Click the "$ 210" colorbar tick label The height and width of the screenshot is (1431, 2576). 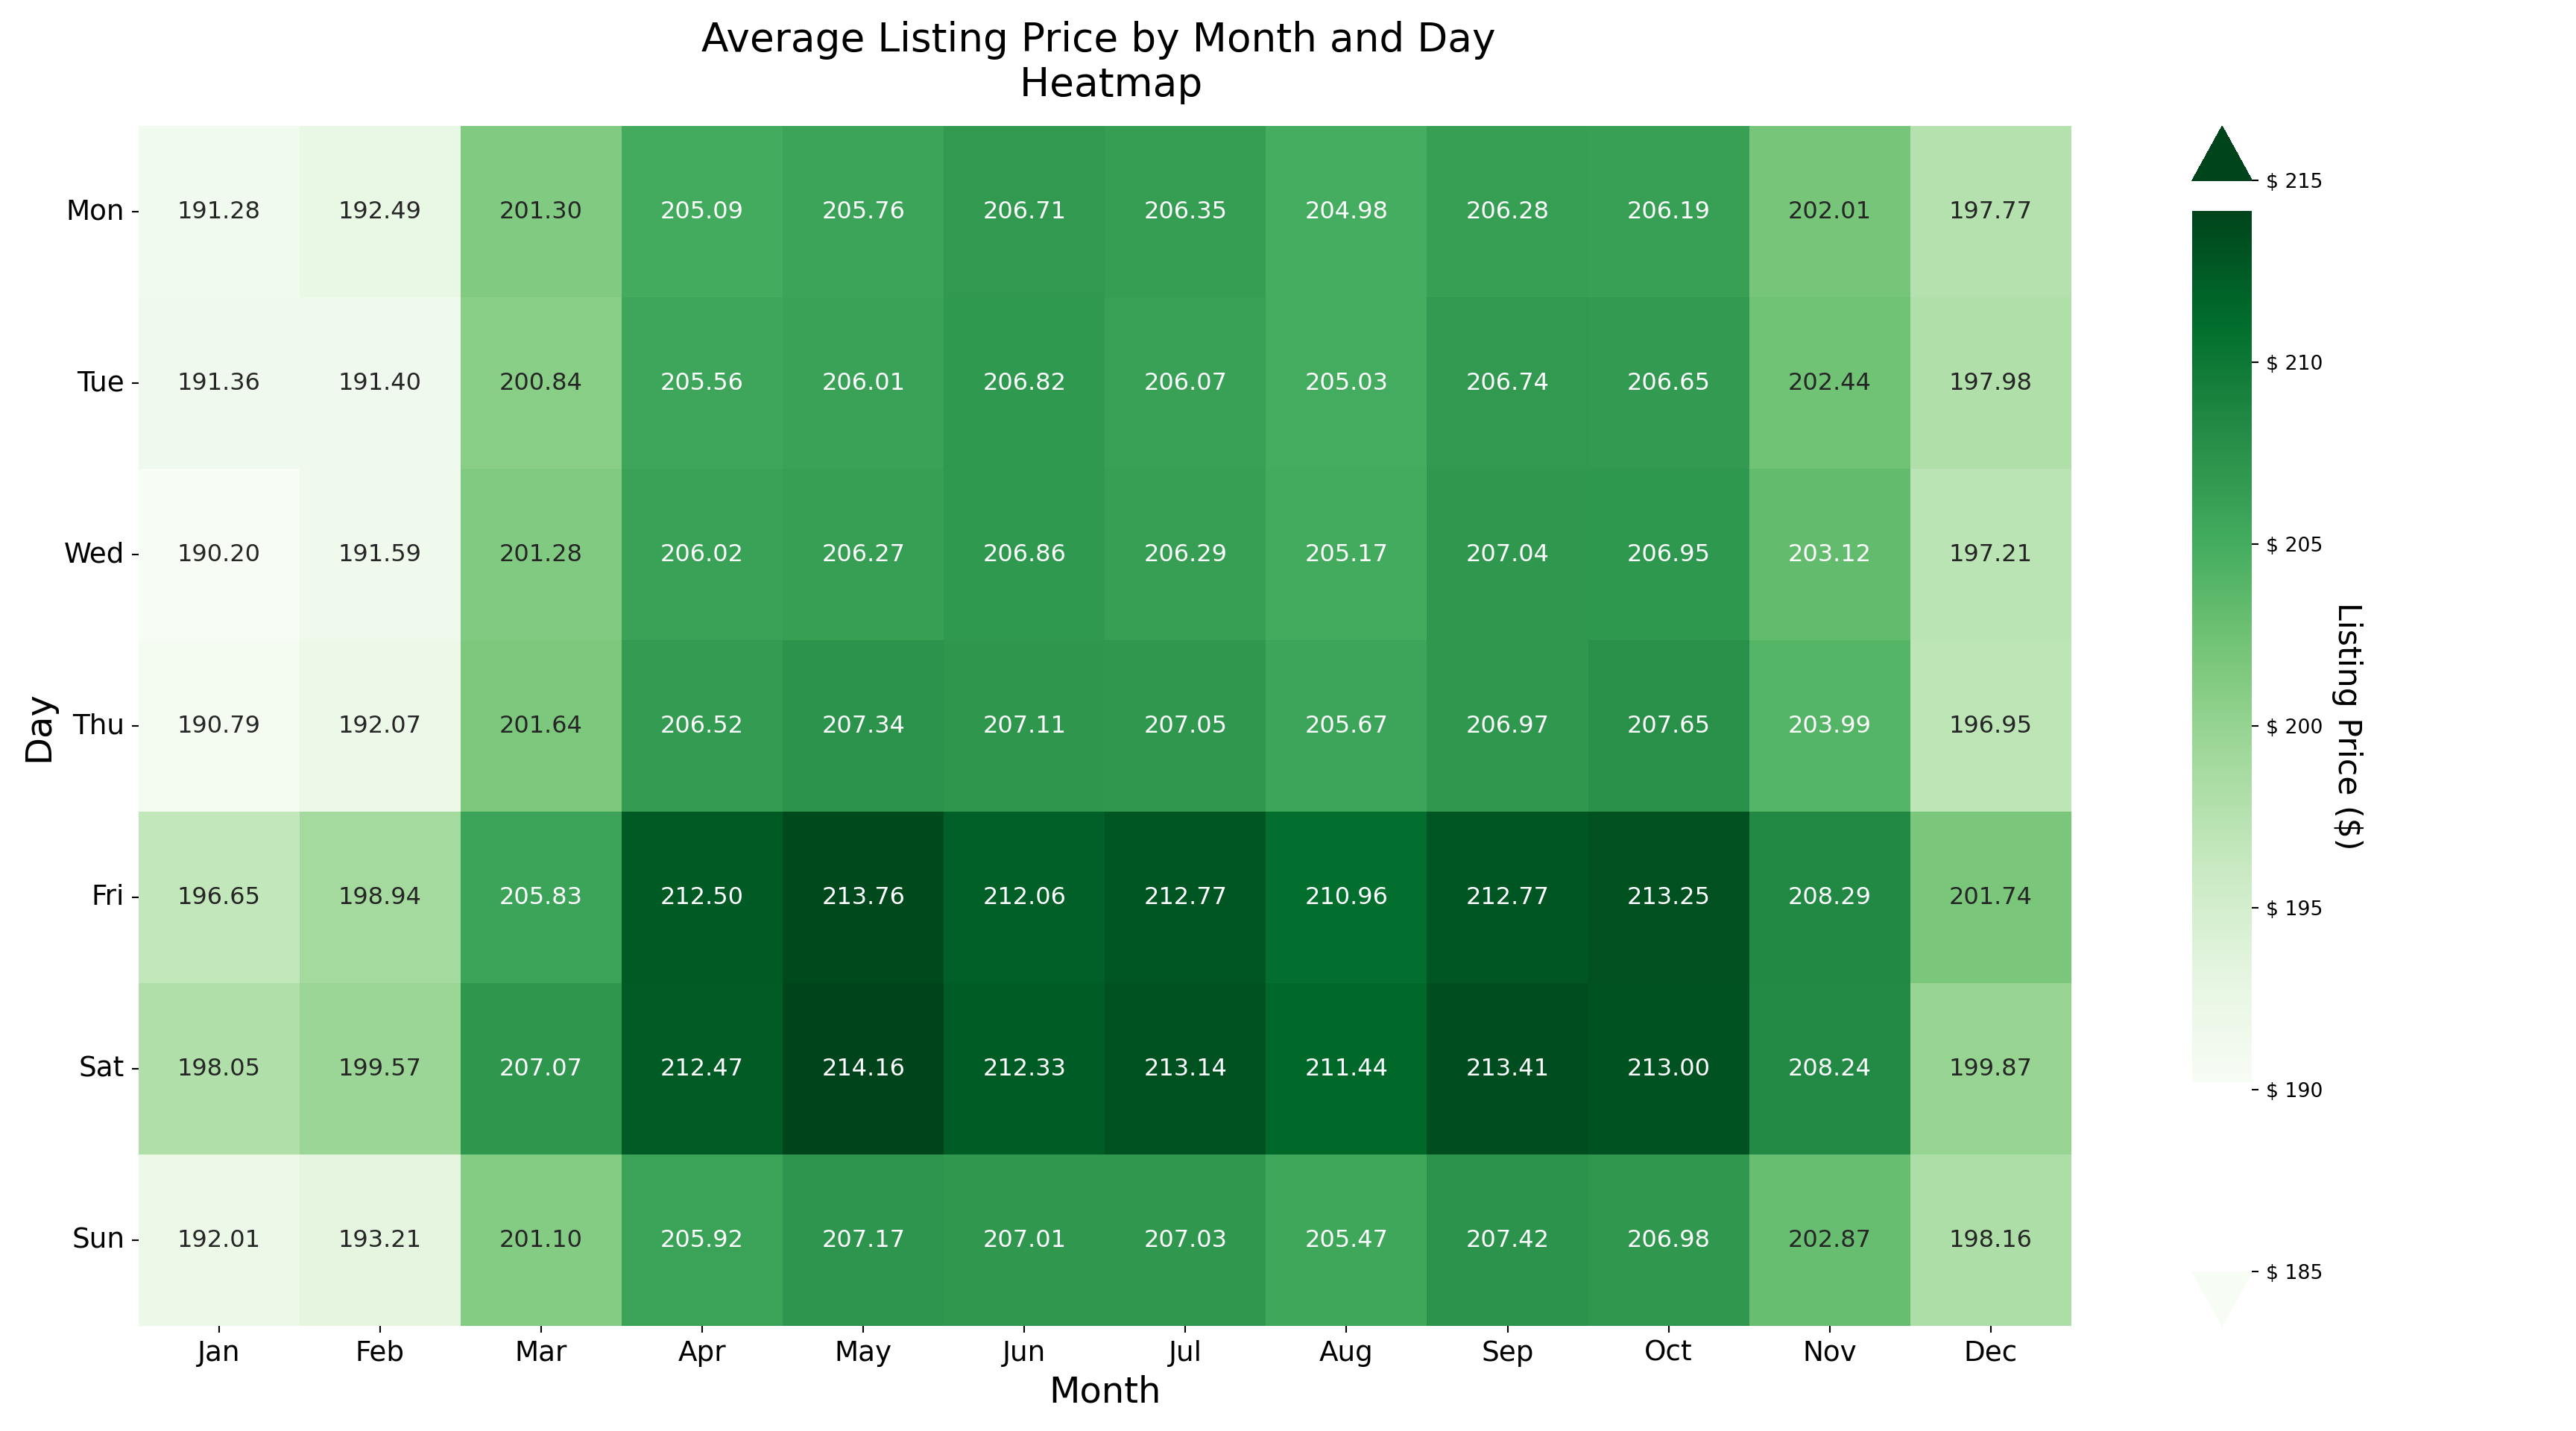pos(2294,363)
